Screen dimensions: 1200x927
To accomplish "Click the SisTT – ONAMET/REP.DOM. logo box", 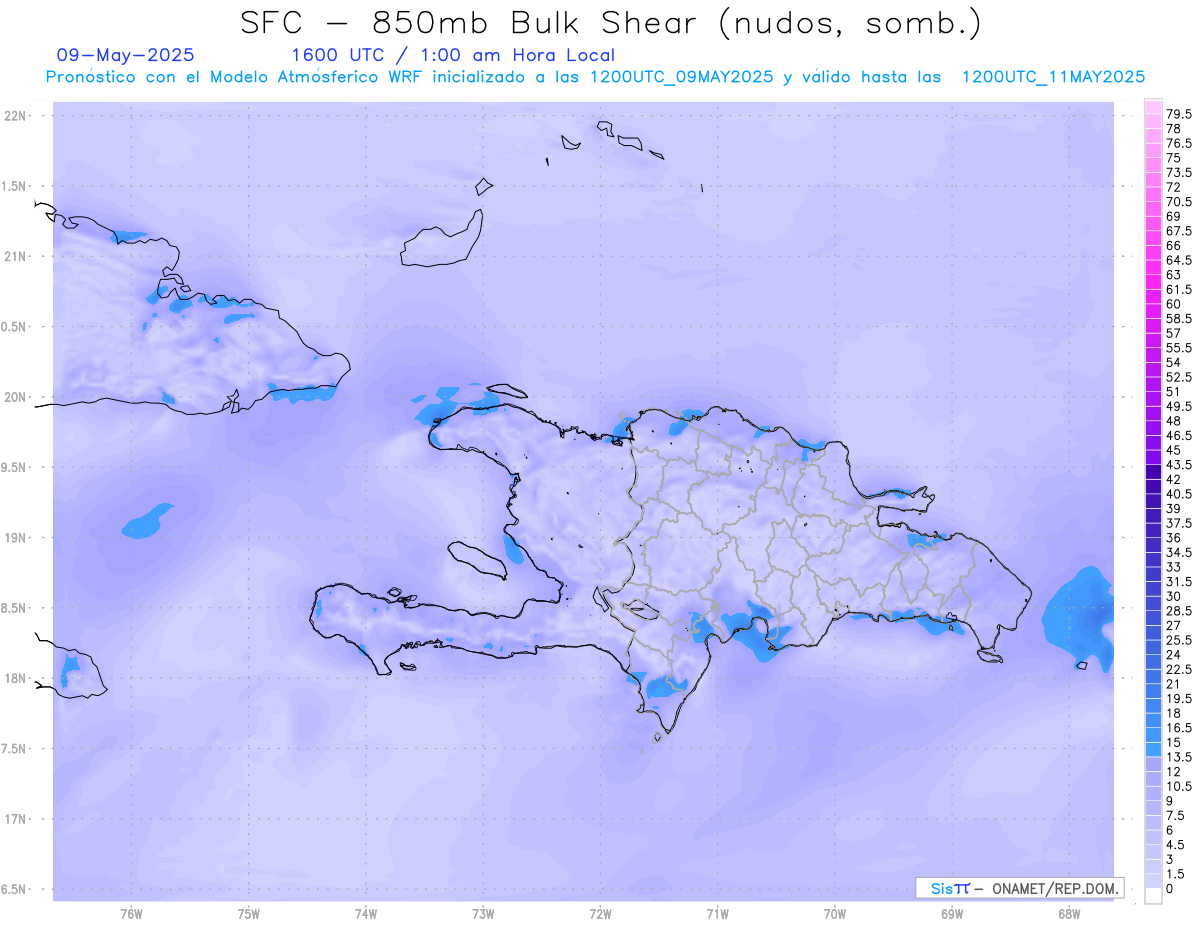I will pyautogui.click(x=1019, y=888).
